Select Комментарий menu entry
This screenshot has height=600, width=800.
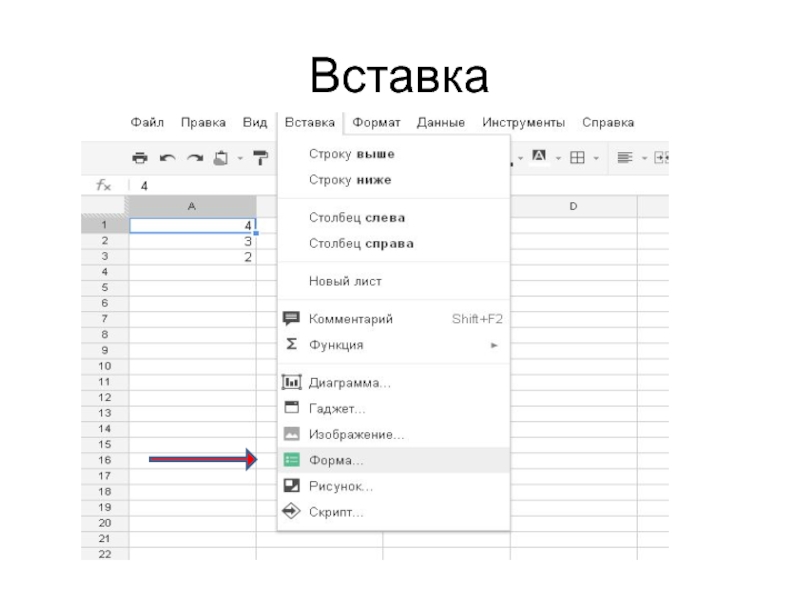pos(393,319)
